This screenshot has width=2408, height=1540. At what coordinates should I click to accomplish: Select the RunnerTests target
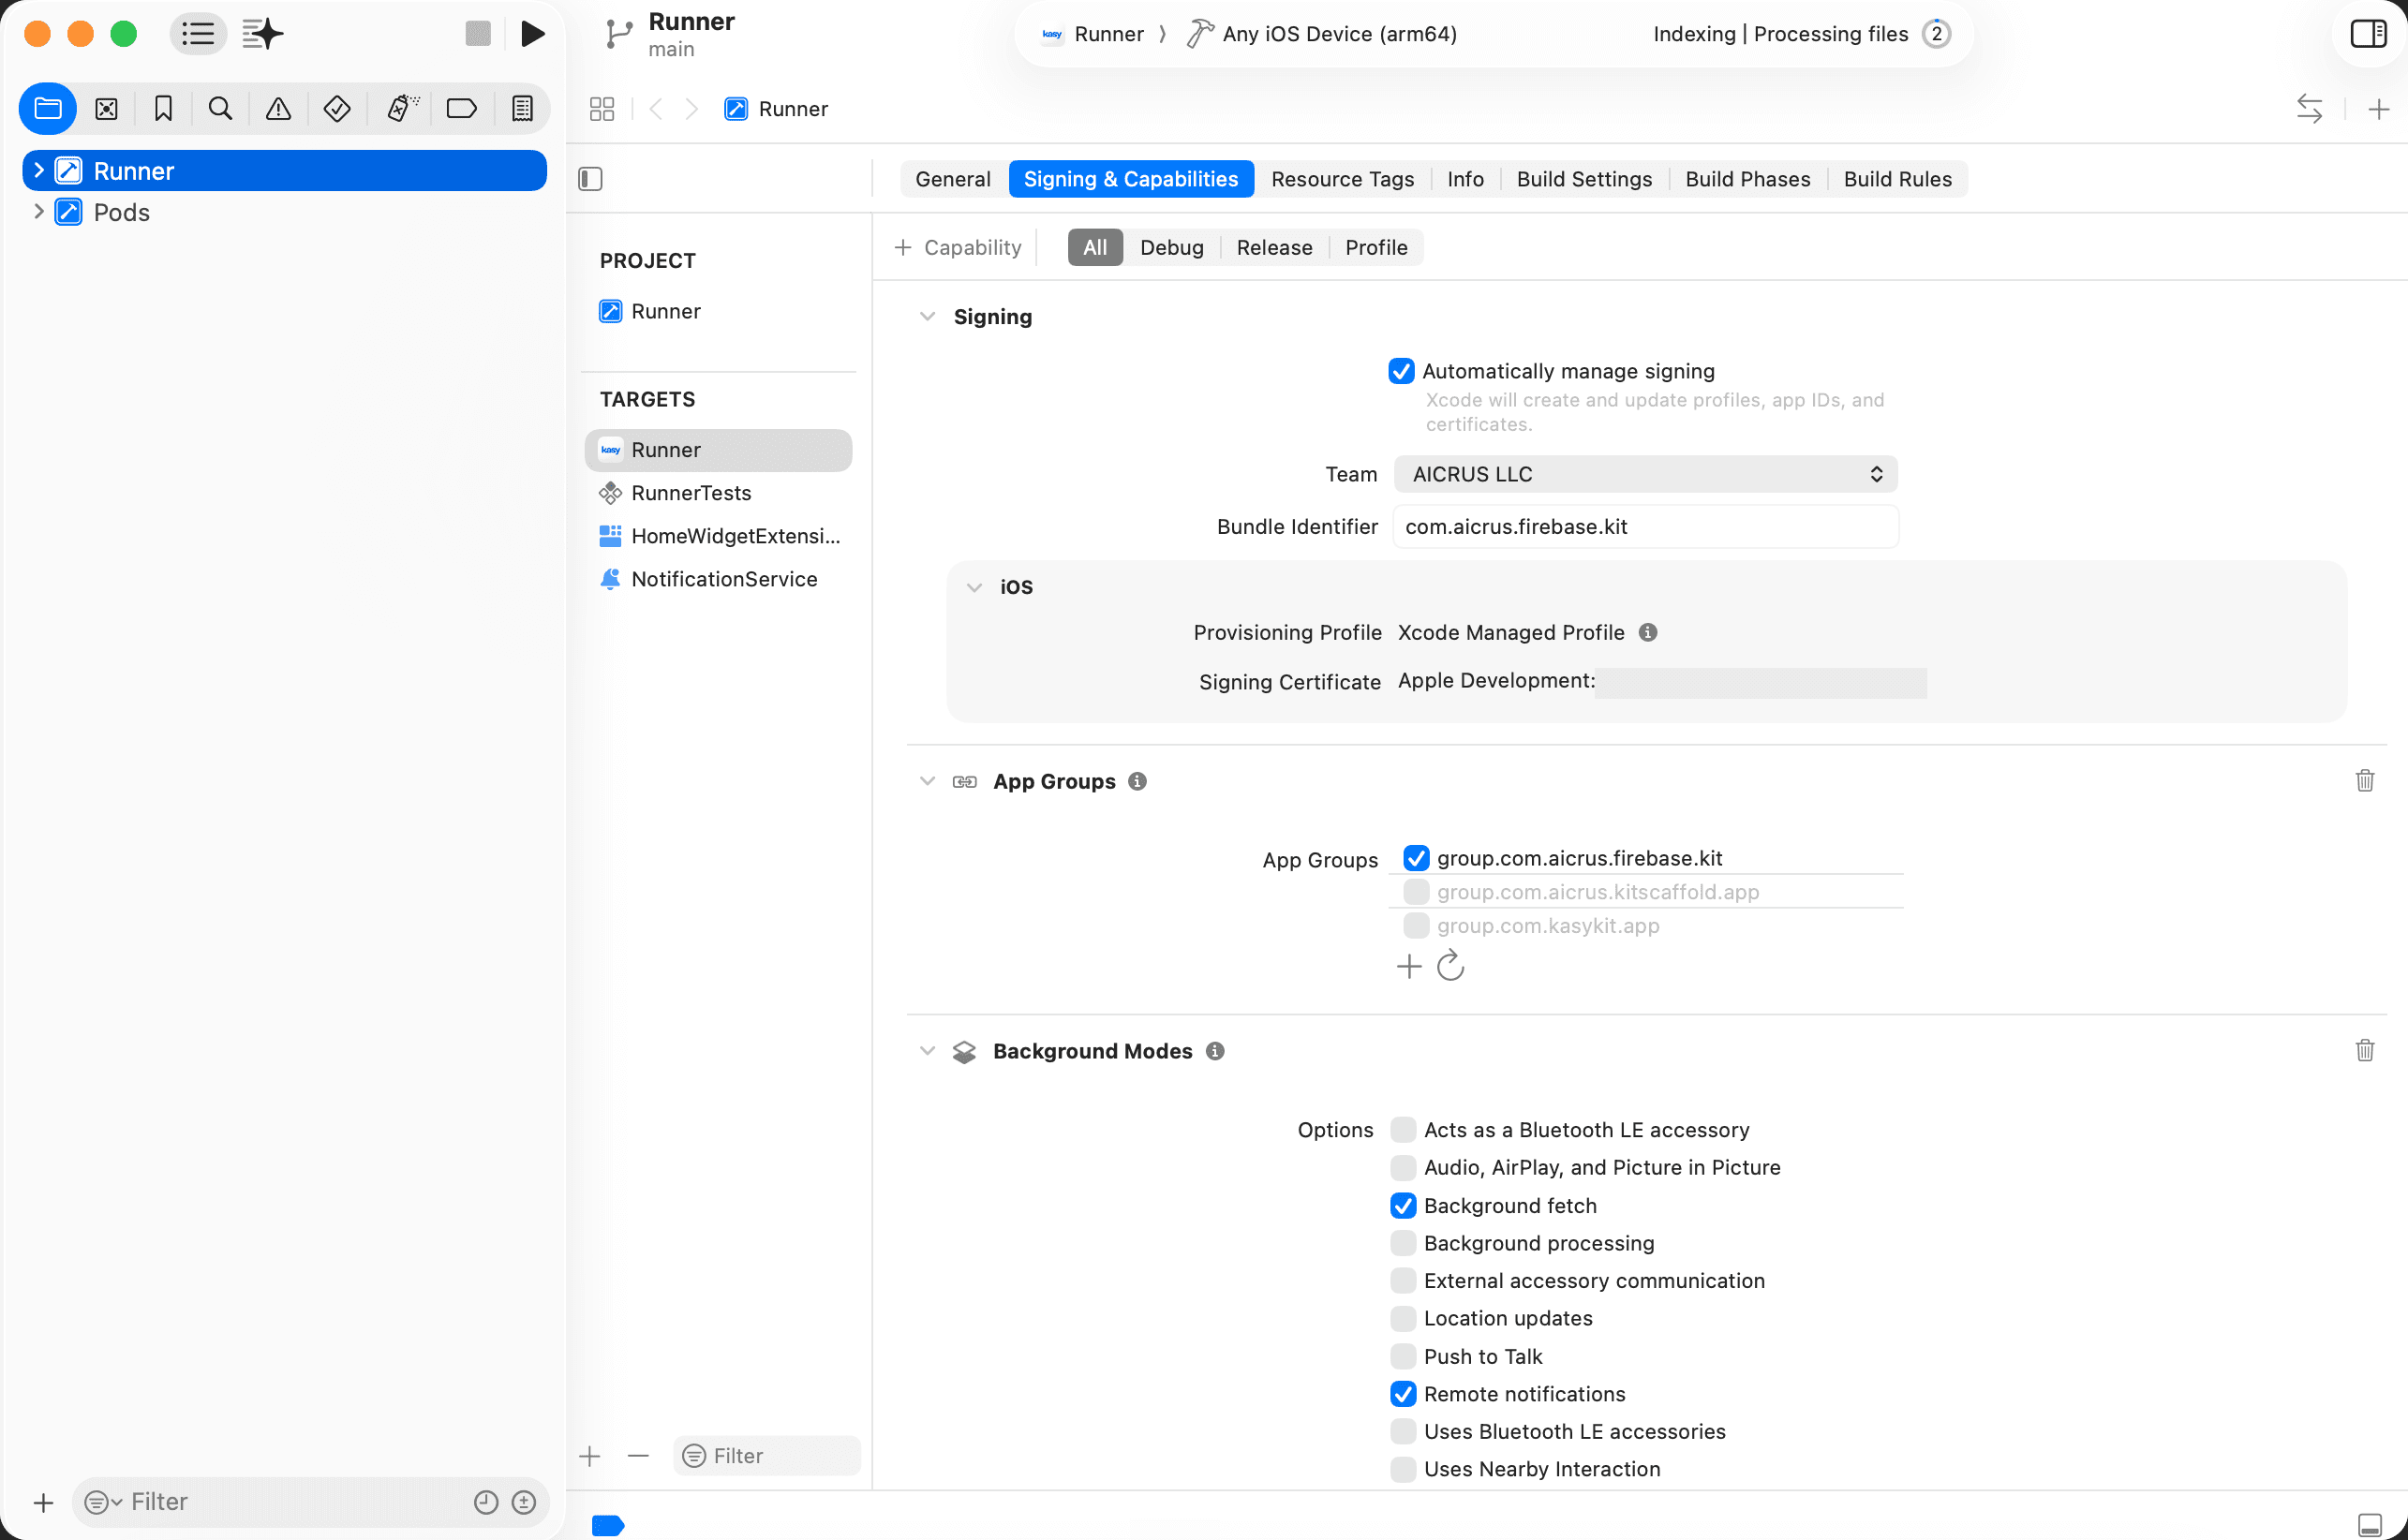(718, 493)
